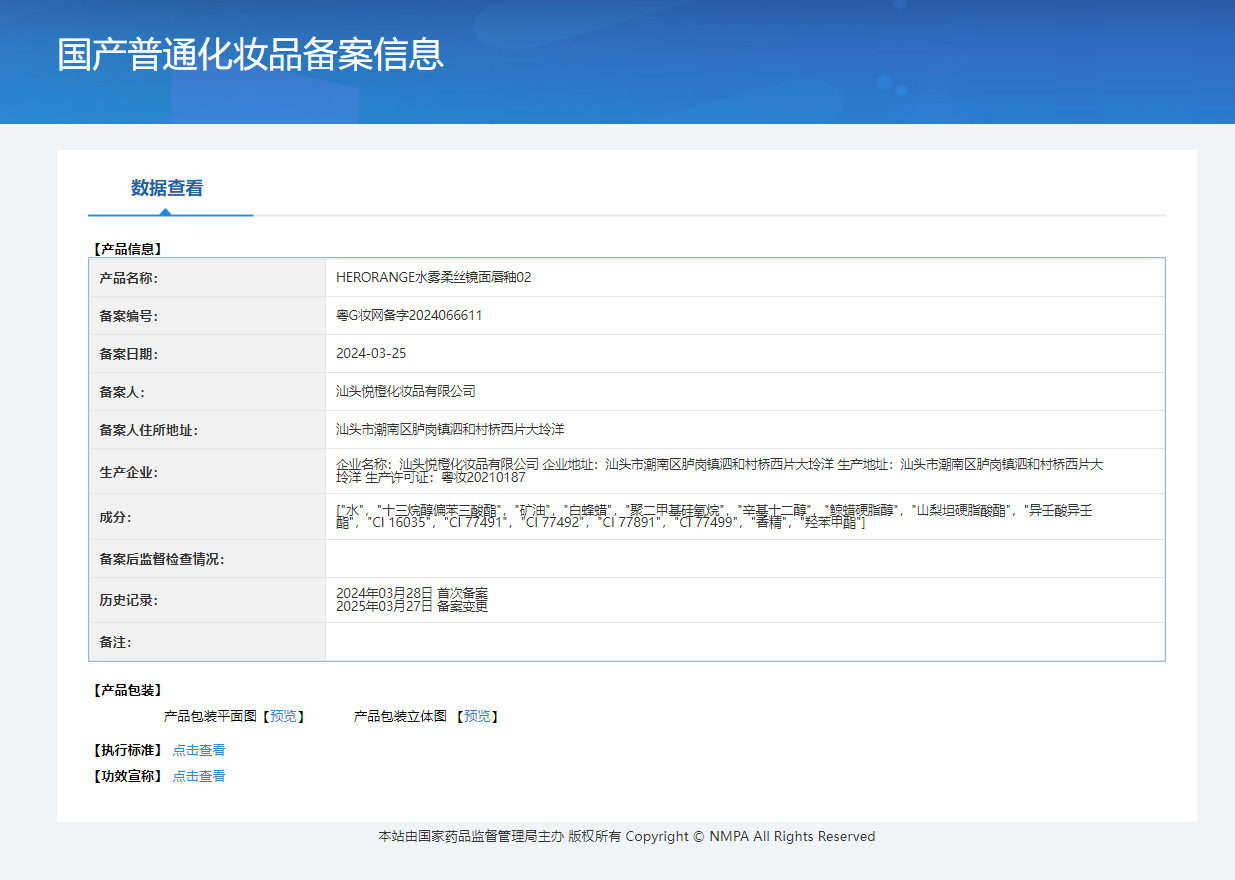Click the 【产品信息】 section heading
The image size is (1235, 880).
(x=127, y=249)
